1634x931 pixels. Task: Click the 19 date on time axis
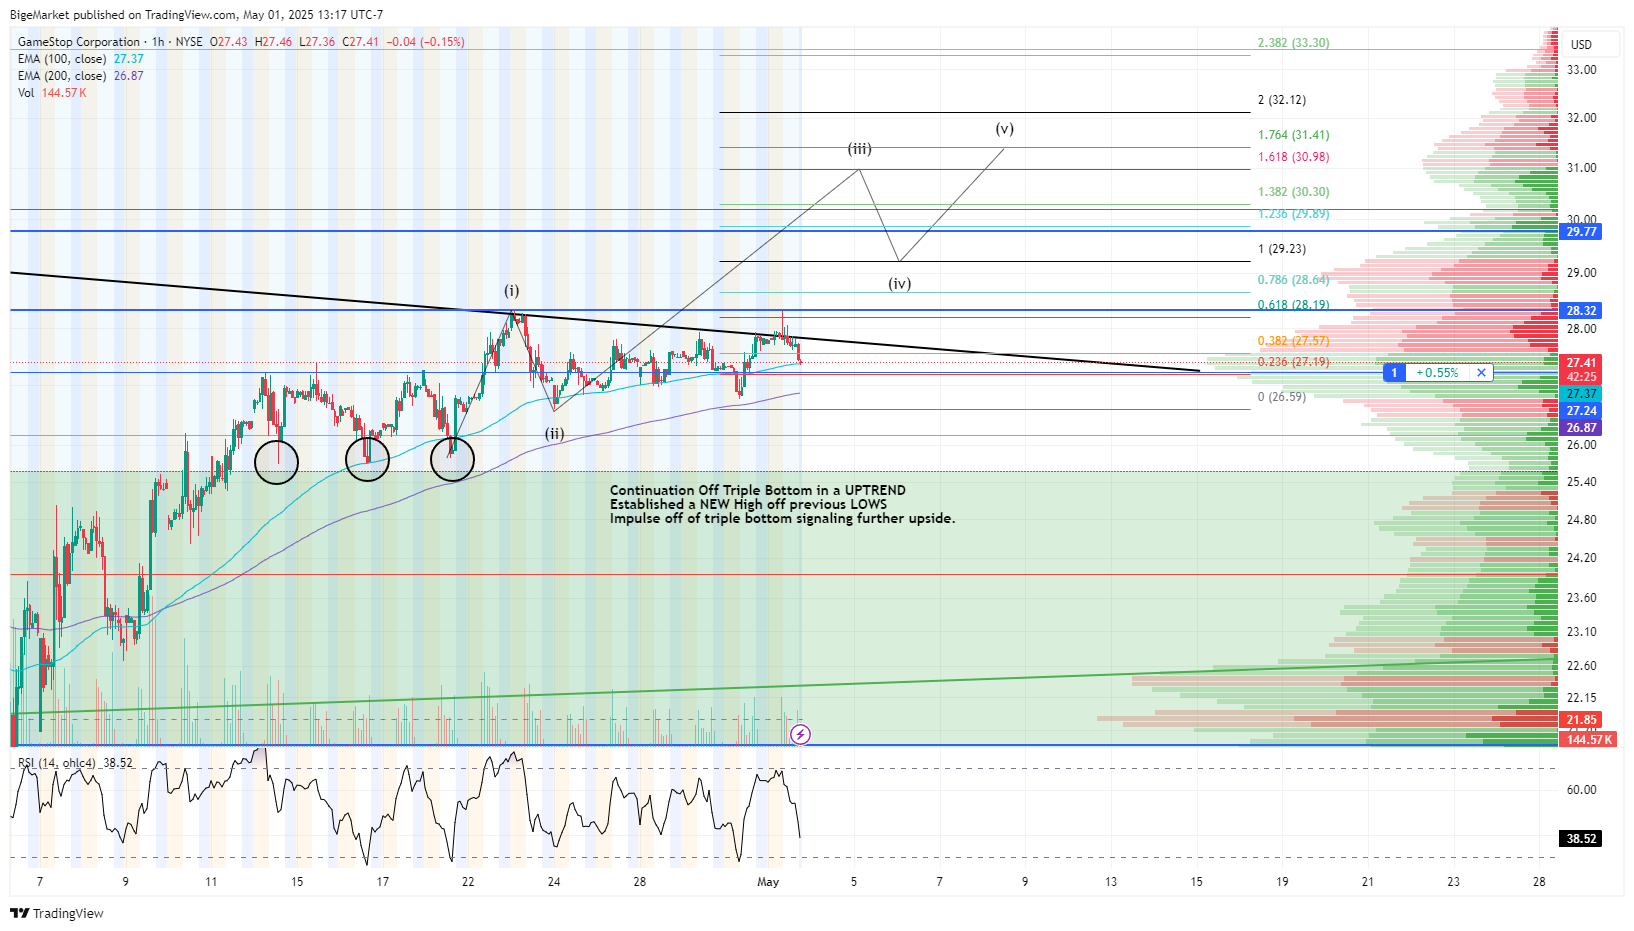[1282, 882]
